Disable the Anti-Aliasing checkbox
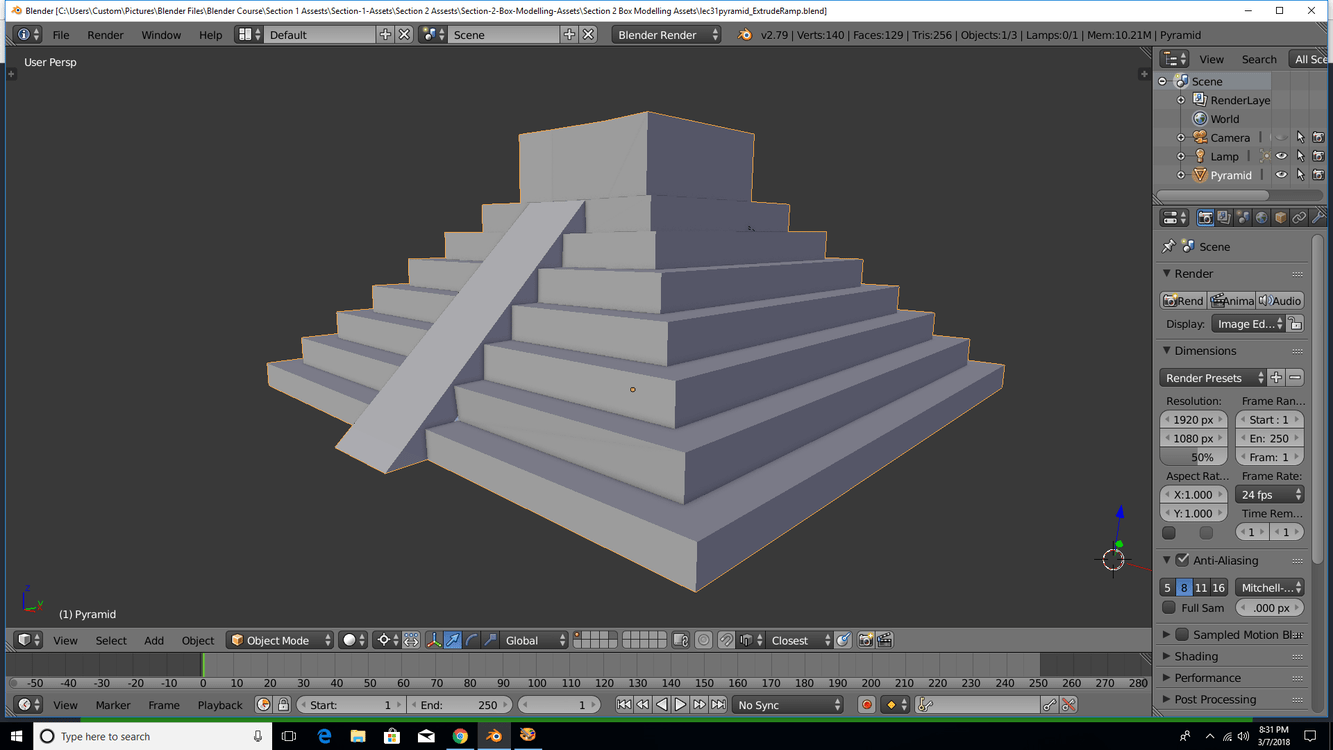Image resolution: width=1333 pixels, height=750 pixels. pyautogui.click(x=1183, y=560)
